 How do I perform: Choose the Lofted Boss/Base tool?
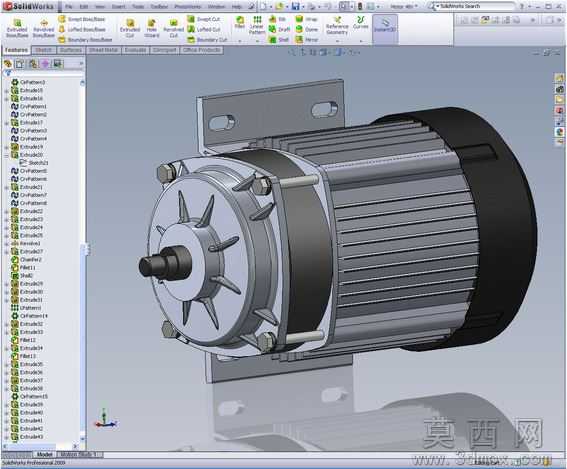coord(82,29)
